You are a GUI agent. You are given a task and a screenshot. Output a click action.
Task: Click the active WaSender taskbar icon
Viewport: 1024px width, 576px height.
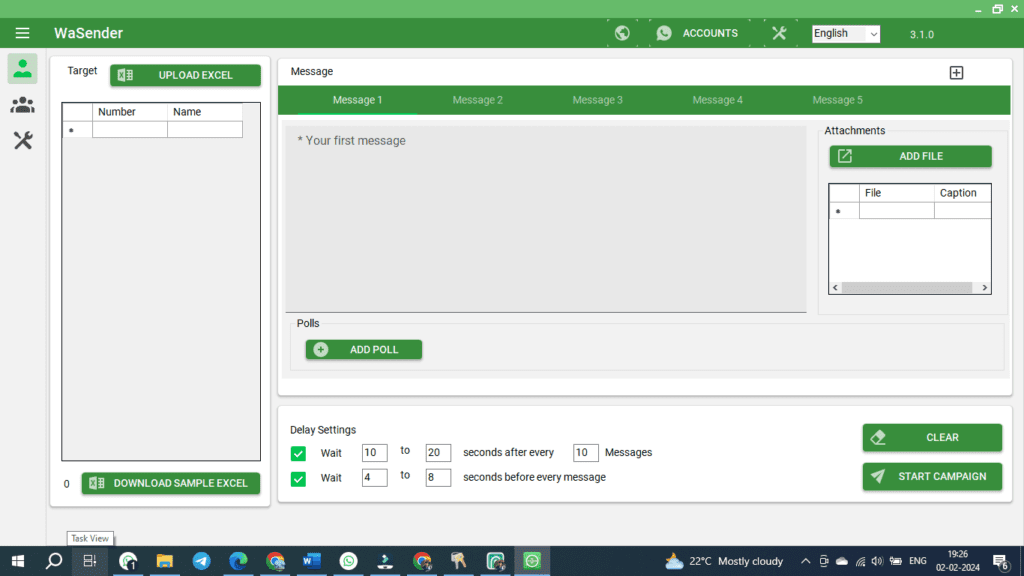[x=532, y=561]
